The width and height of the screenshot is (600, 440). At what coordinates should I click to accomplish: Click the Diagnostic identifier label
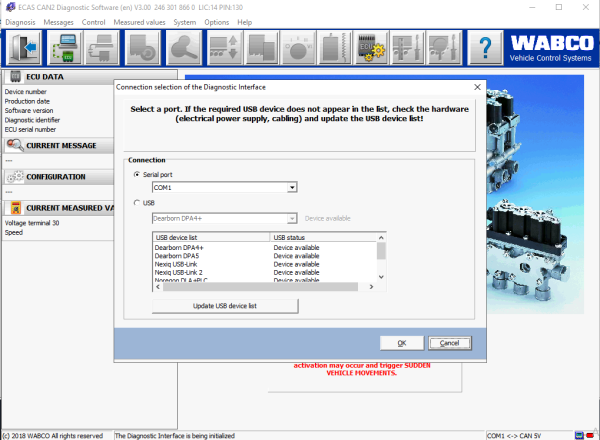[32, 120]
